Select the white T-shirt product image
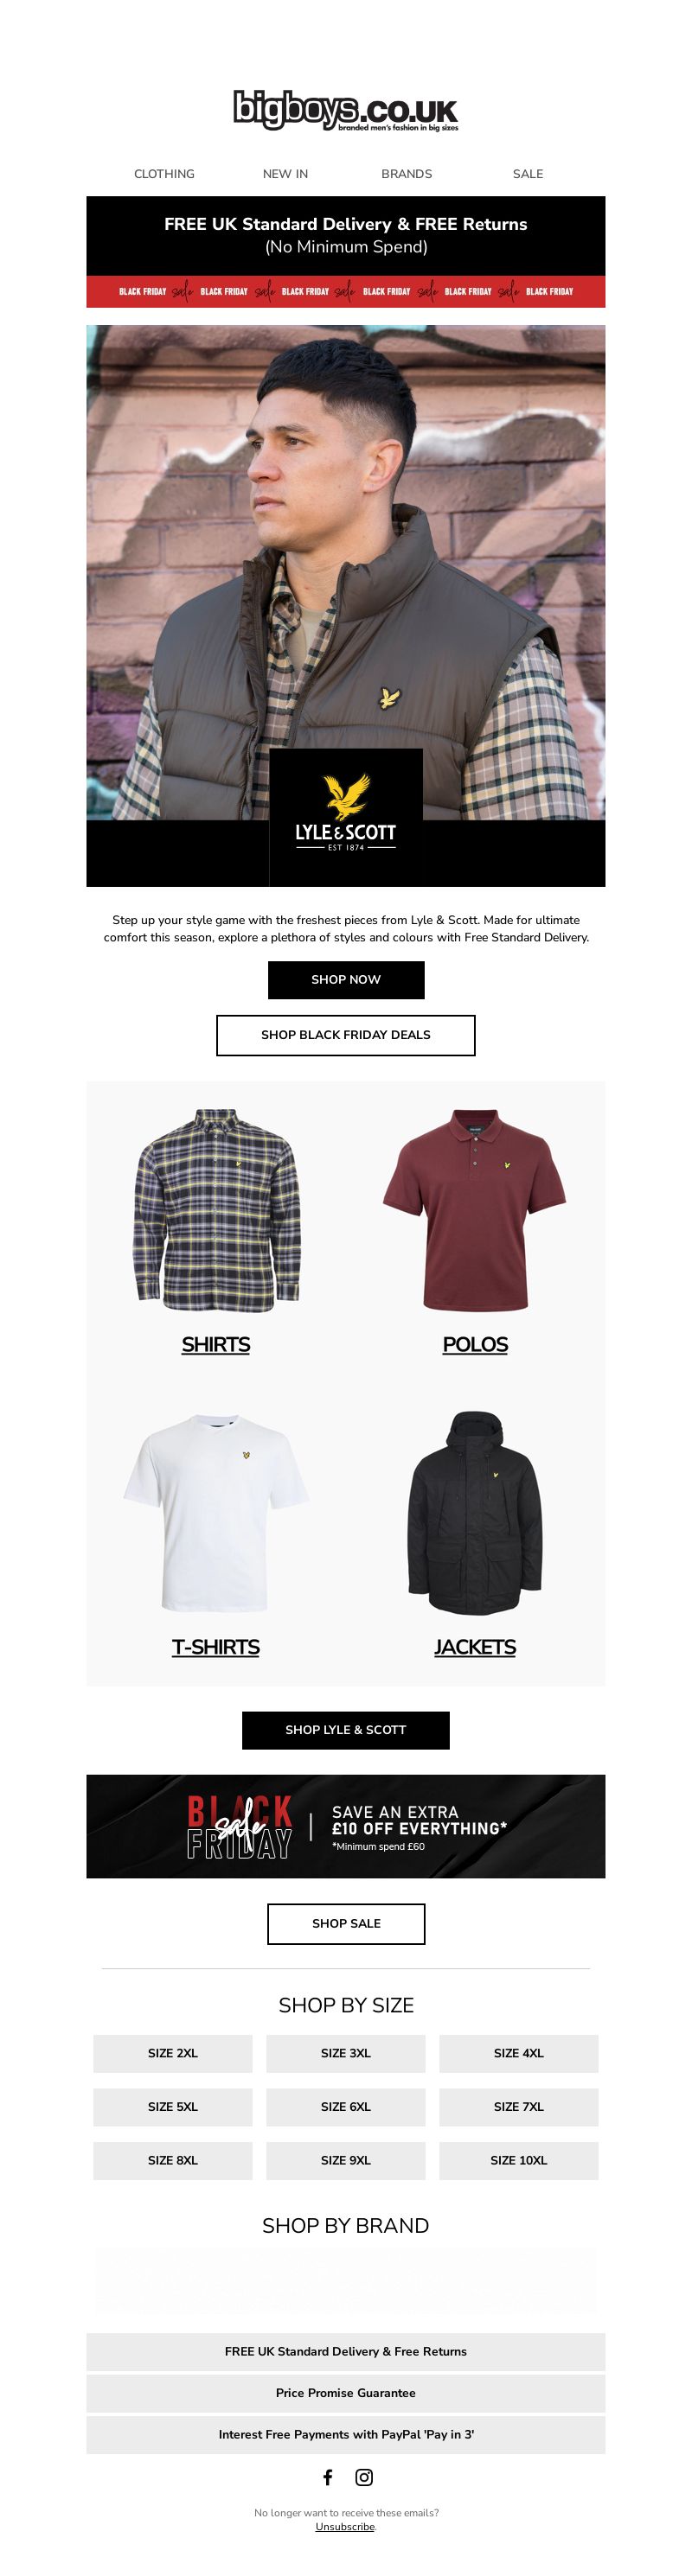Screen dimensions: 692x2576 [x=216, y=1512]
